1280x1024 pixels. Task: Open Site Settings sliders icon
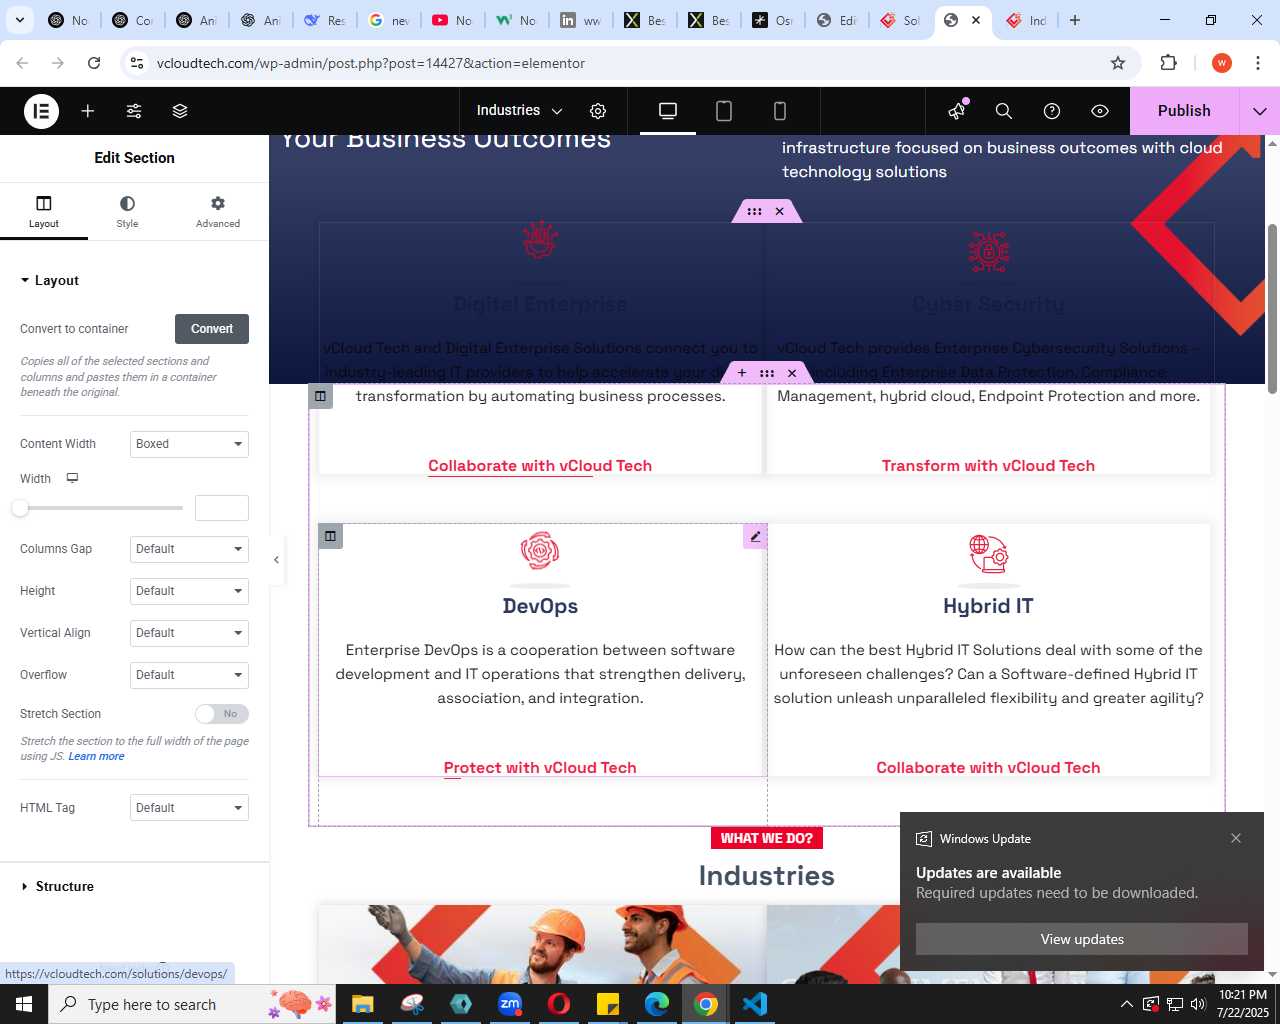pos(134,111)
